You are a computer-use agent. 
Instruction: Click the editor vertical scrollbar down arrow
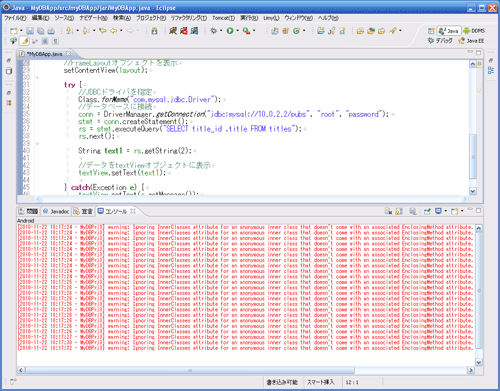(473, 191)
